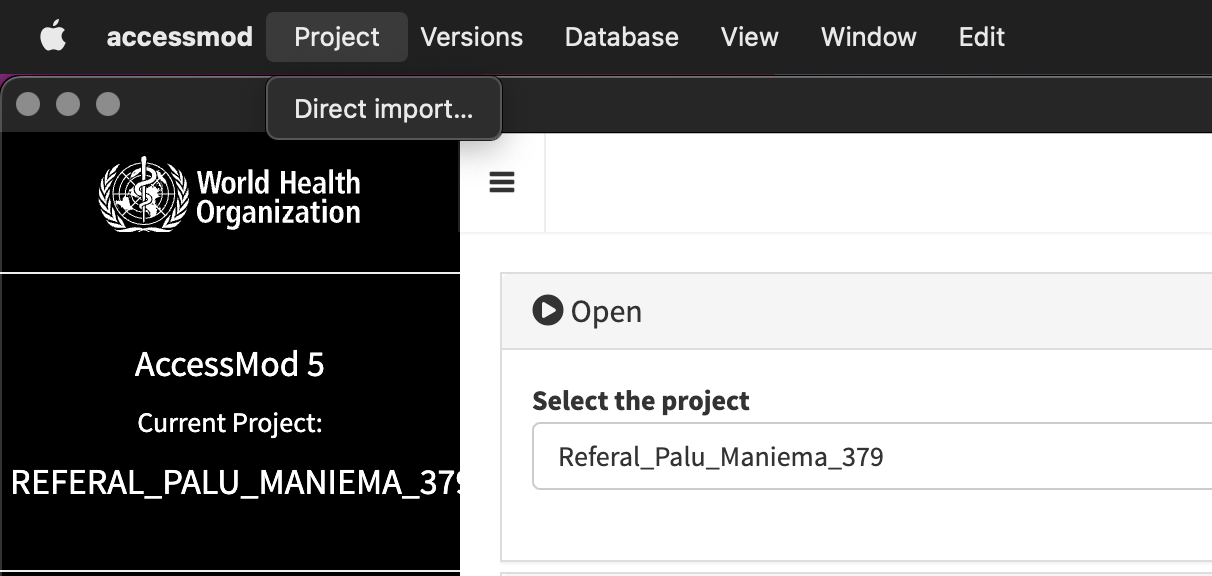Click the Select the project field label
The height and width of the screenshot is (576, 1212).
(x=639, y=400)
